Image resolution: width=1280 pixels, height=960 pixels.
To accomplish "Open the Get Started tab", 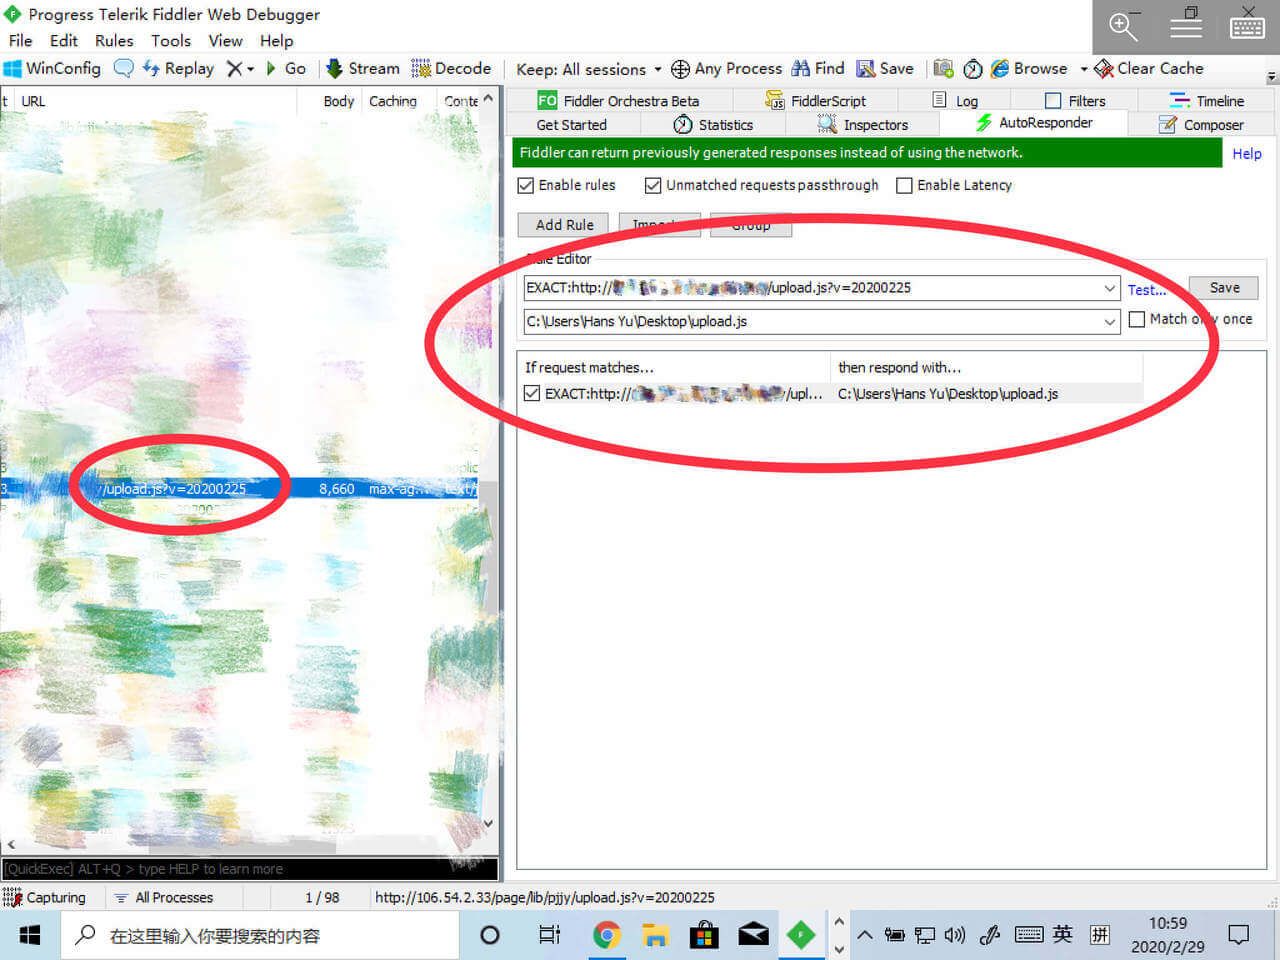I will [x=572, y=125].
